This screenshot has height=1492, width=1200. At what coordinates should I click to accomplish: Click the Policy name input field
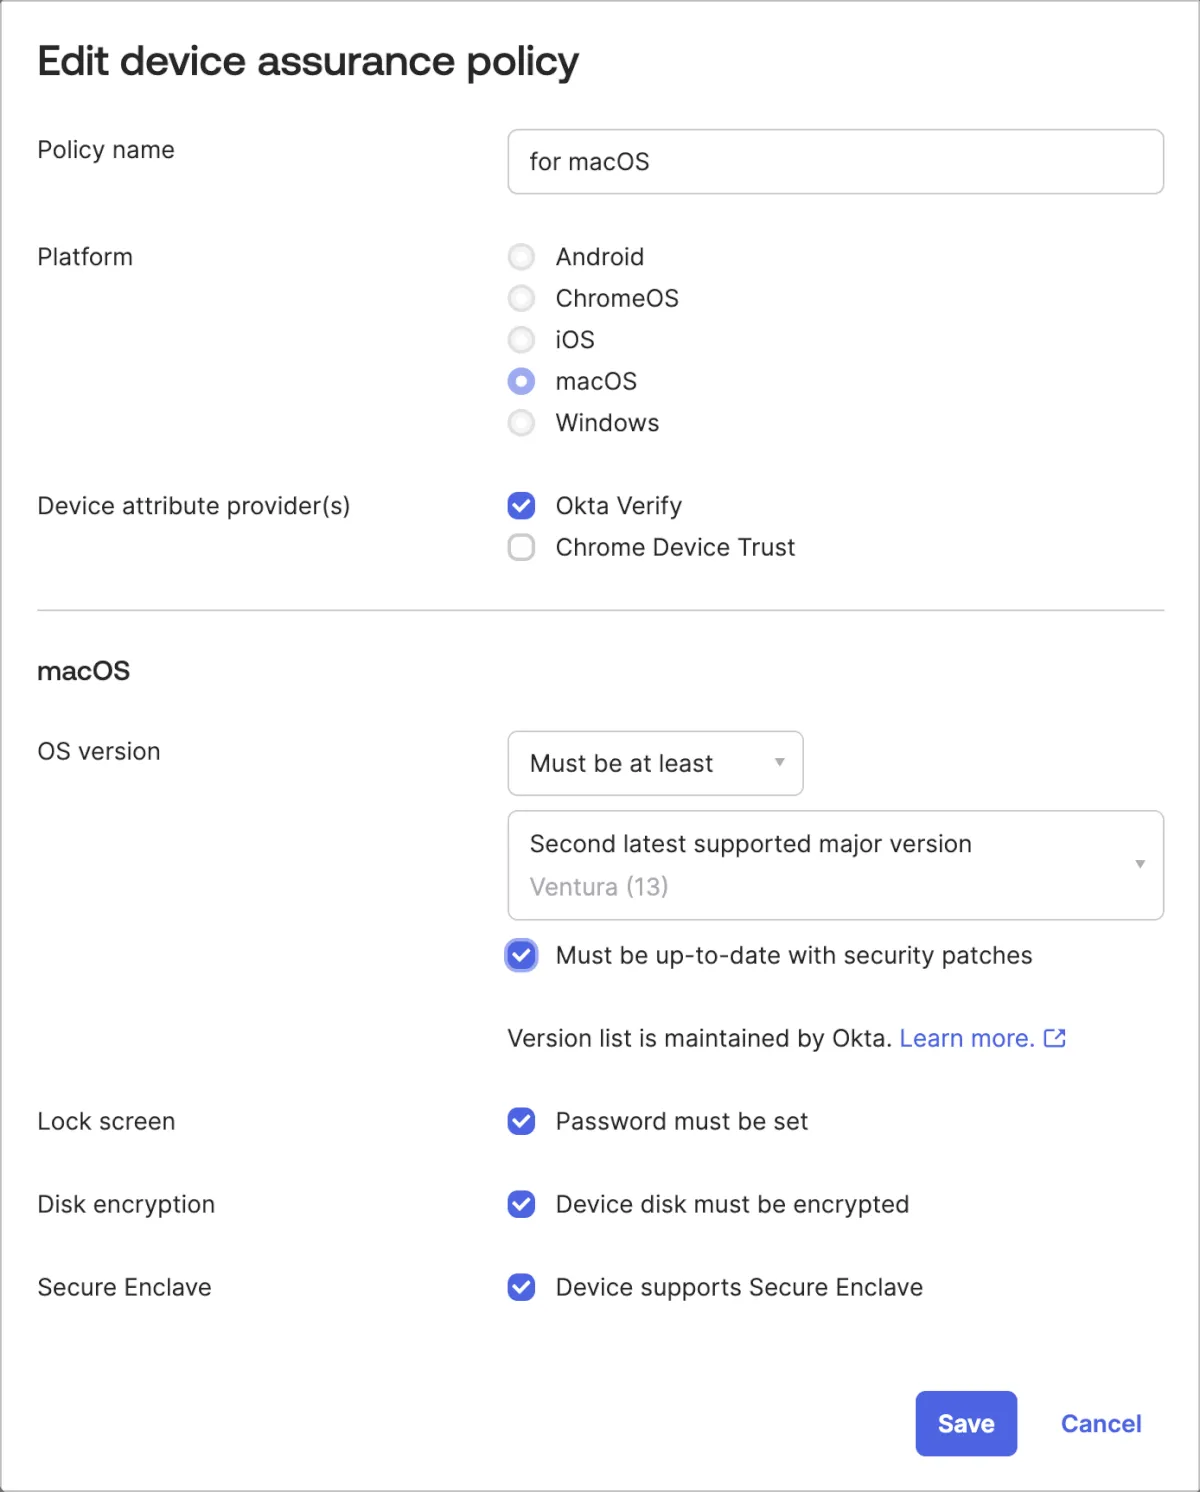[834, 162]
